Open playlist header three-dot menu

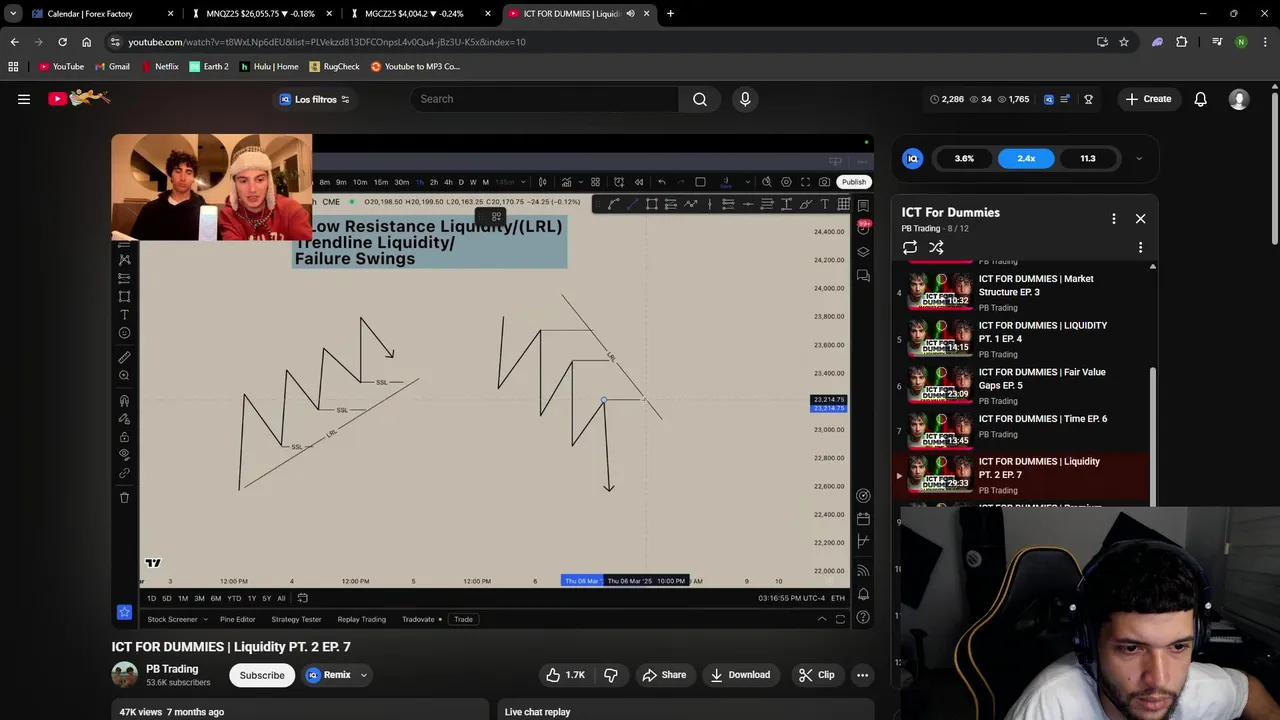click(1114, 218)
